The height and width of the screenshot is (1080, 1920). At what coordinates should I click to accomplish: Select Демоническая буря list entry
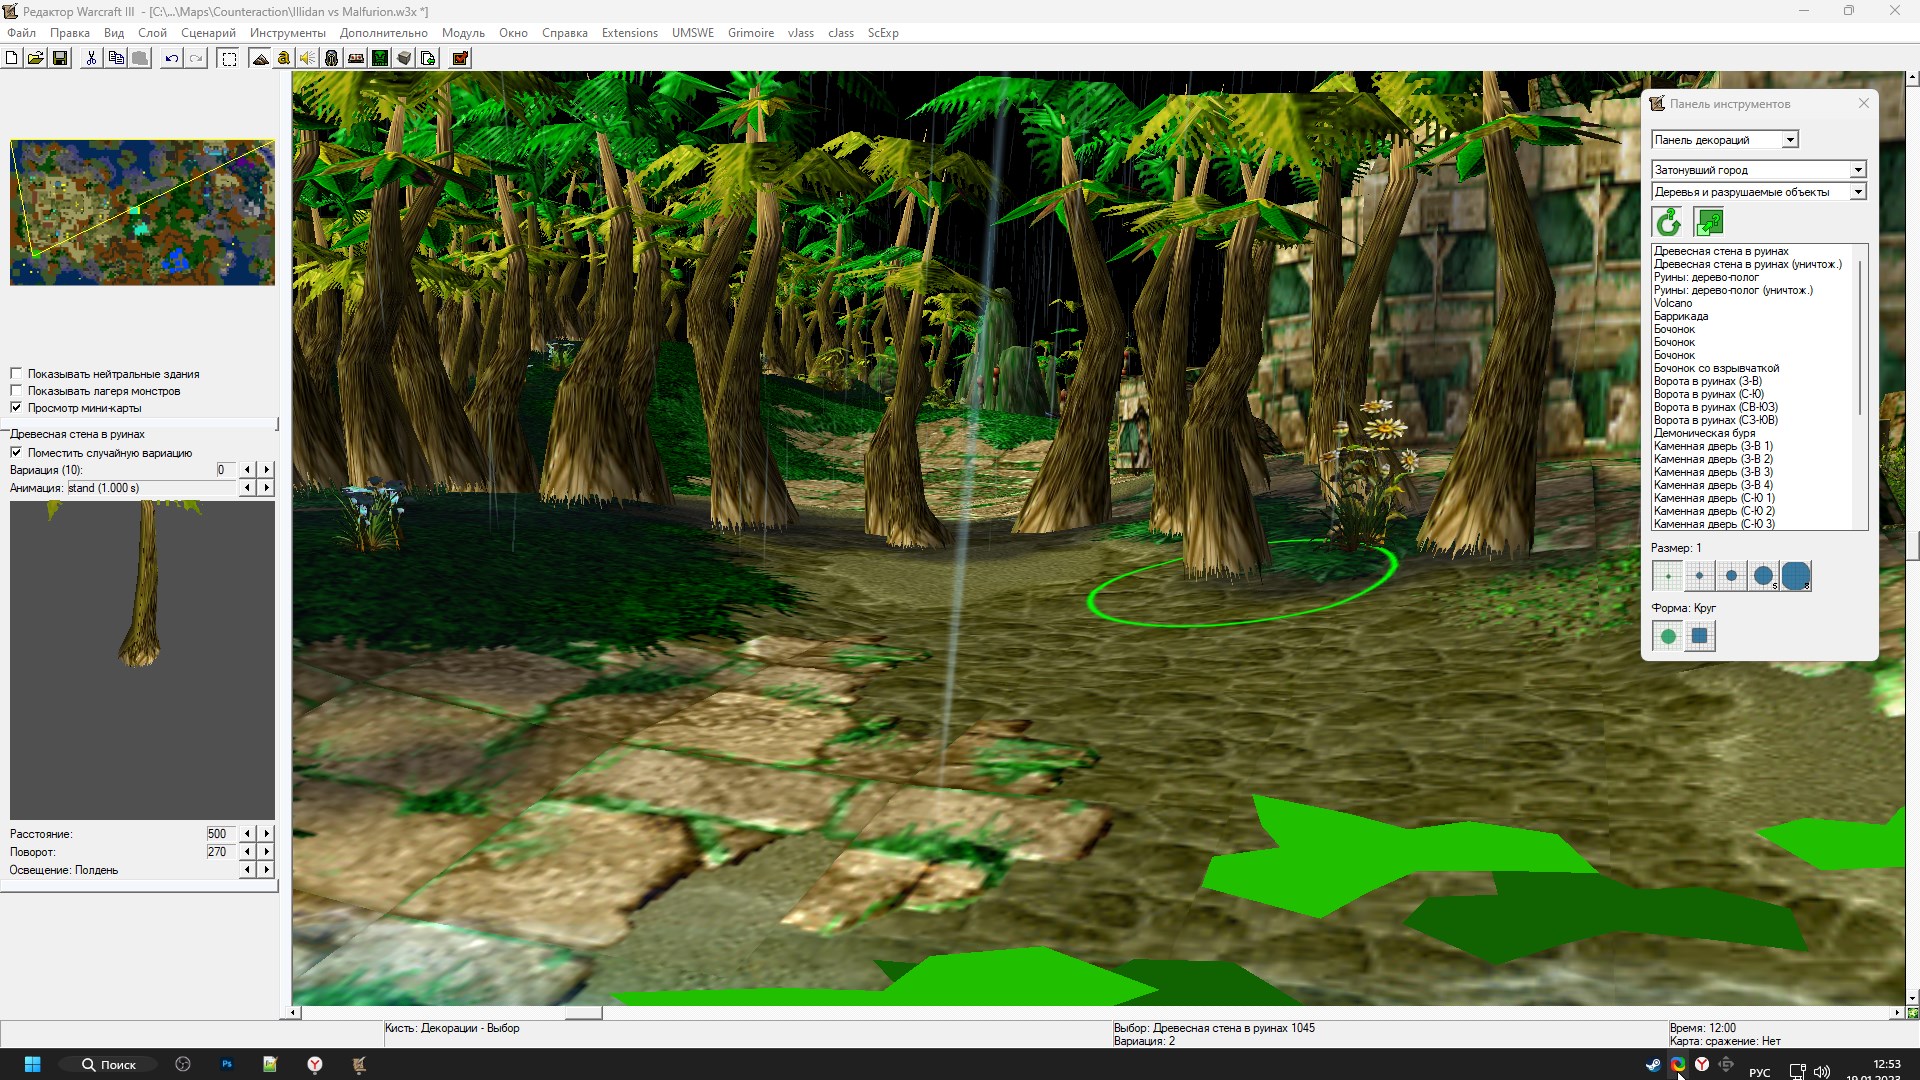1704,433
